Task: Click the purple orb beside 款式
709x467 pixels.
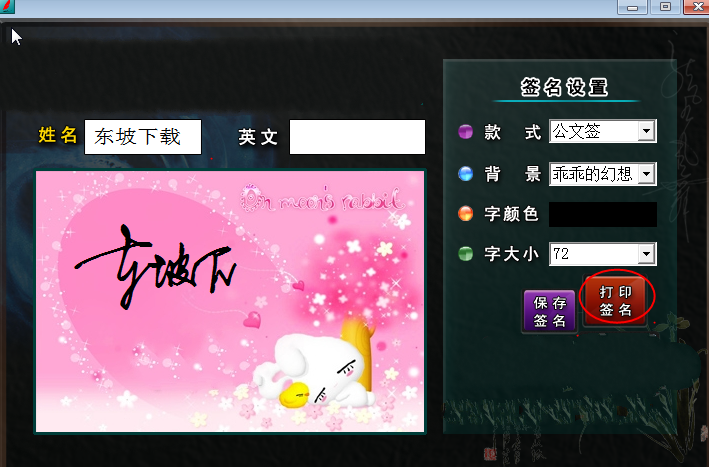Action: tap(465, 132)
